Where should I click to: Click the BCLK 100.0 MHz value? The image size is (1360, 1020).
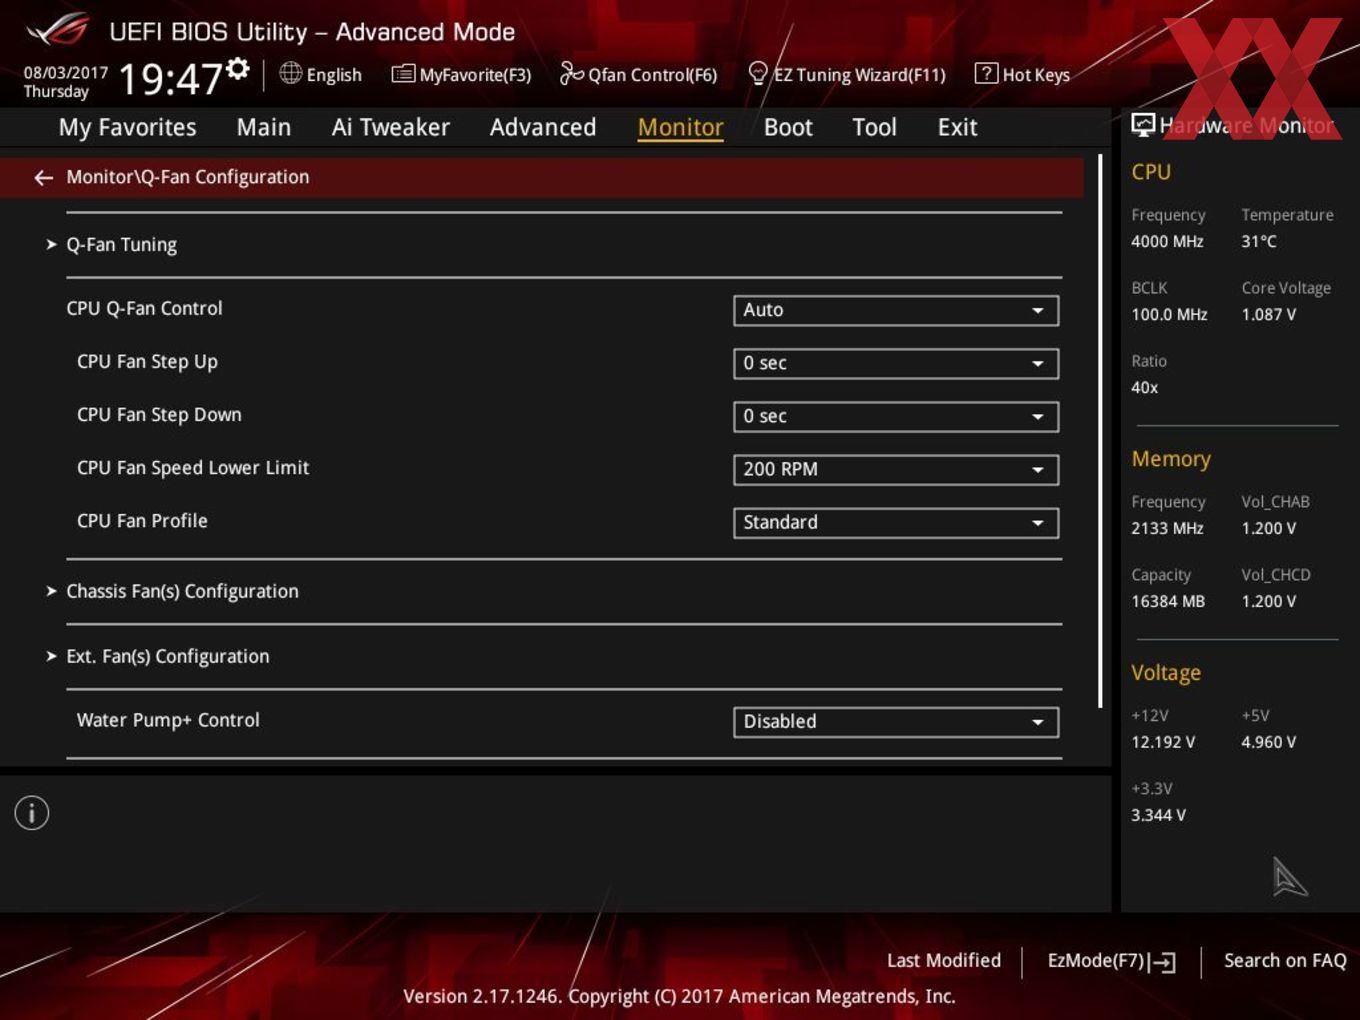coord(1169,314)
